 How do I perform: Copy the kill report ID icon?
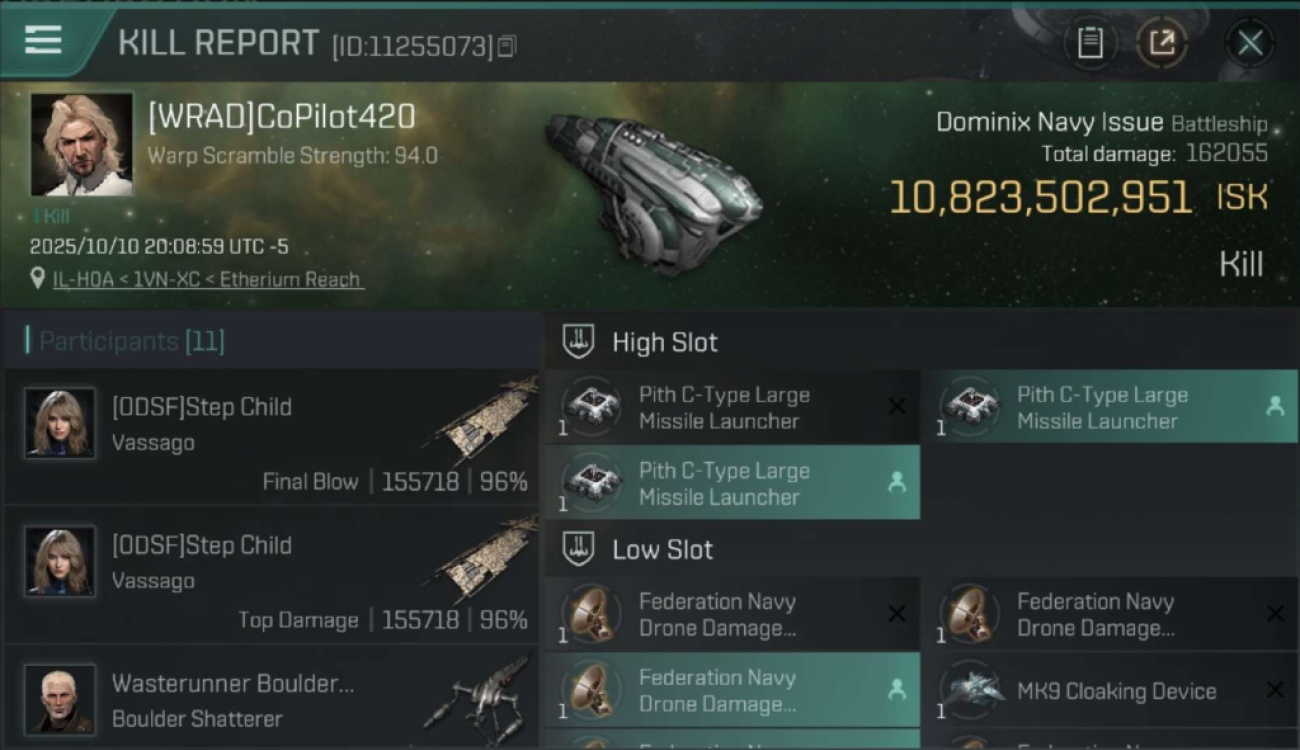tap(507, 46)
